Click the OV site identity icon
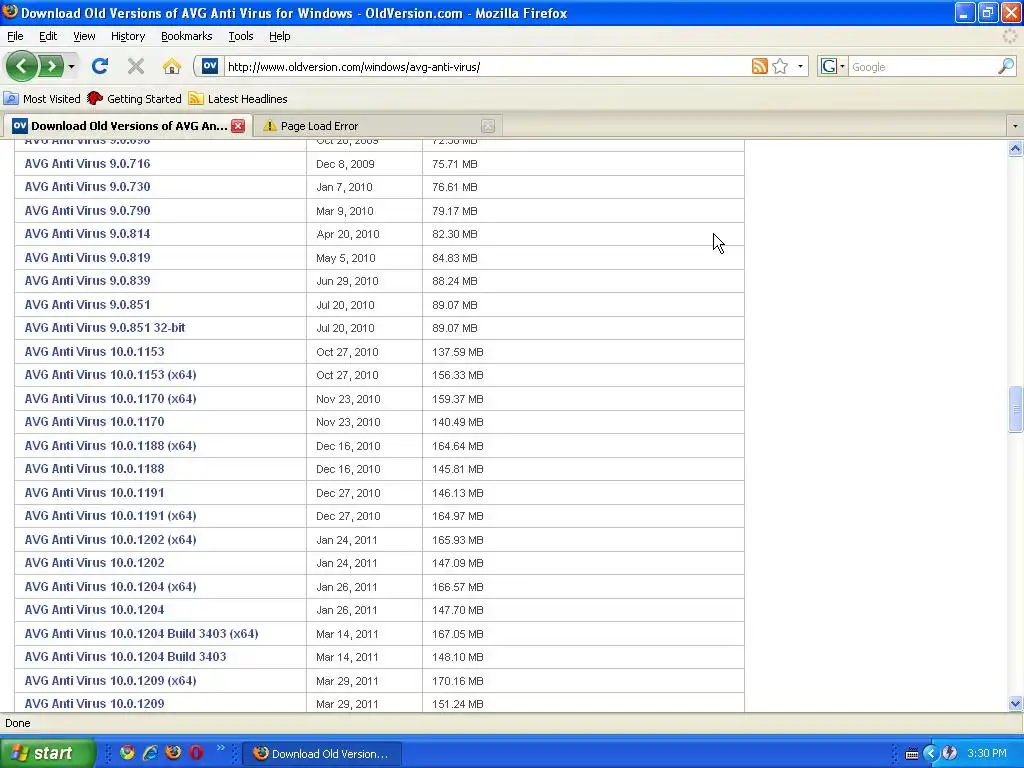Screen dimensions: 1024x768 (x=210, y=66)
